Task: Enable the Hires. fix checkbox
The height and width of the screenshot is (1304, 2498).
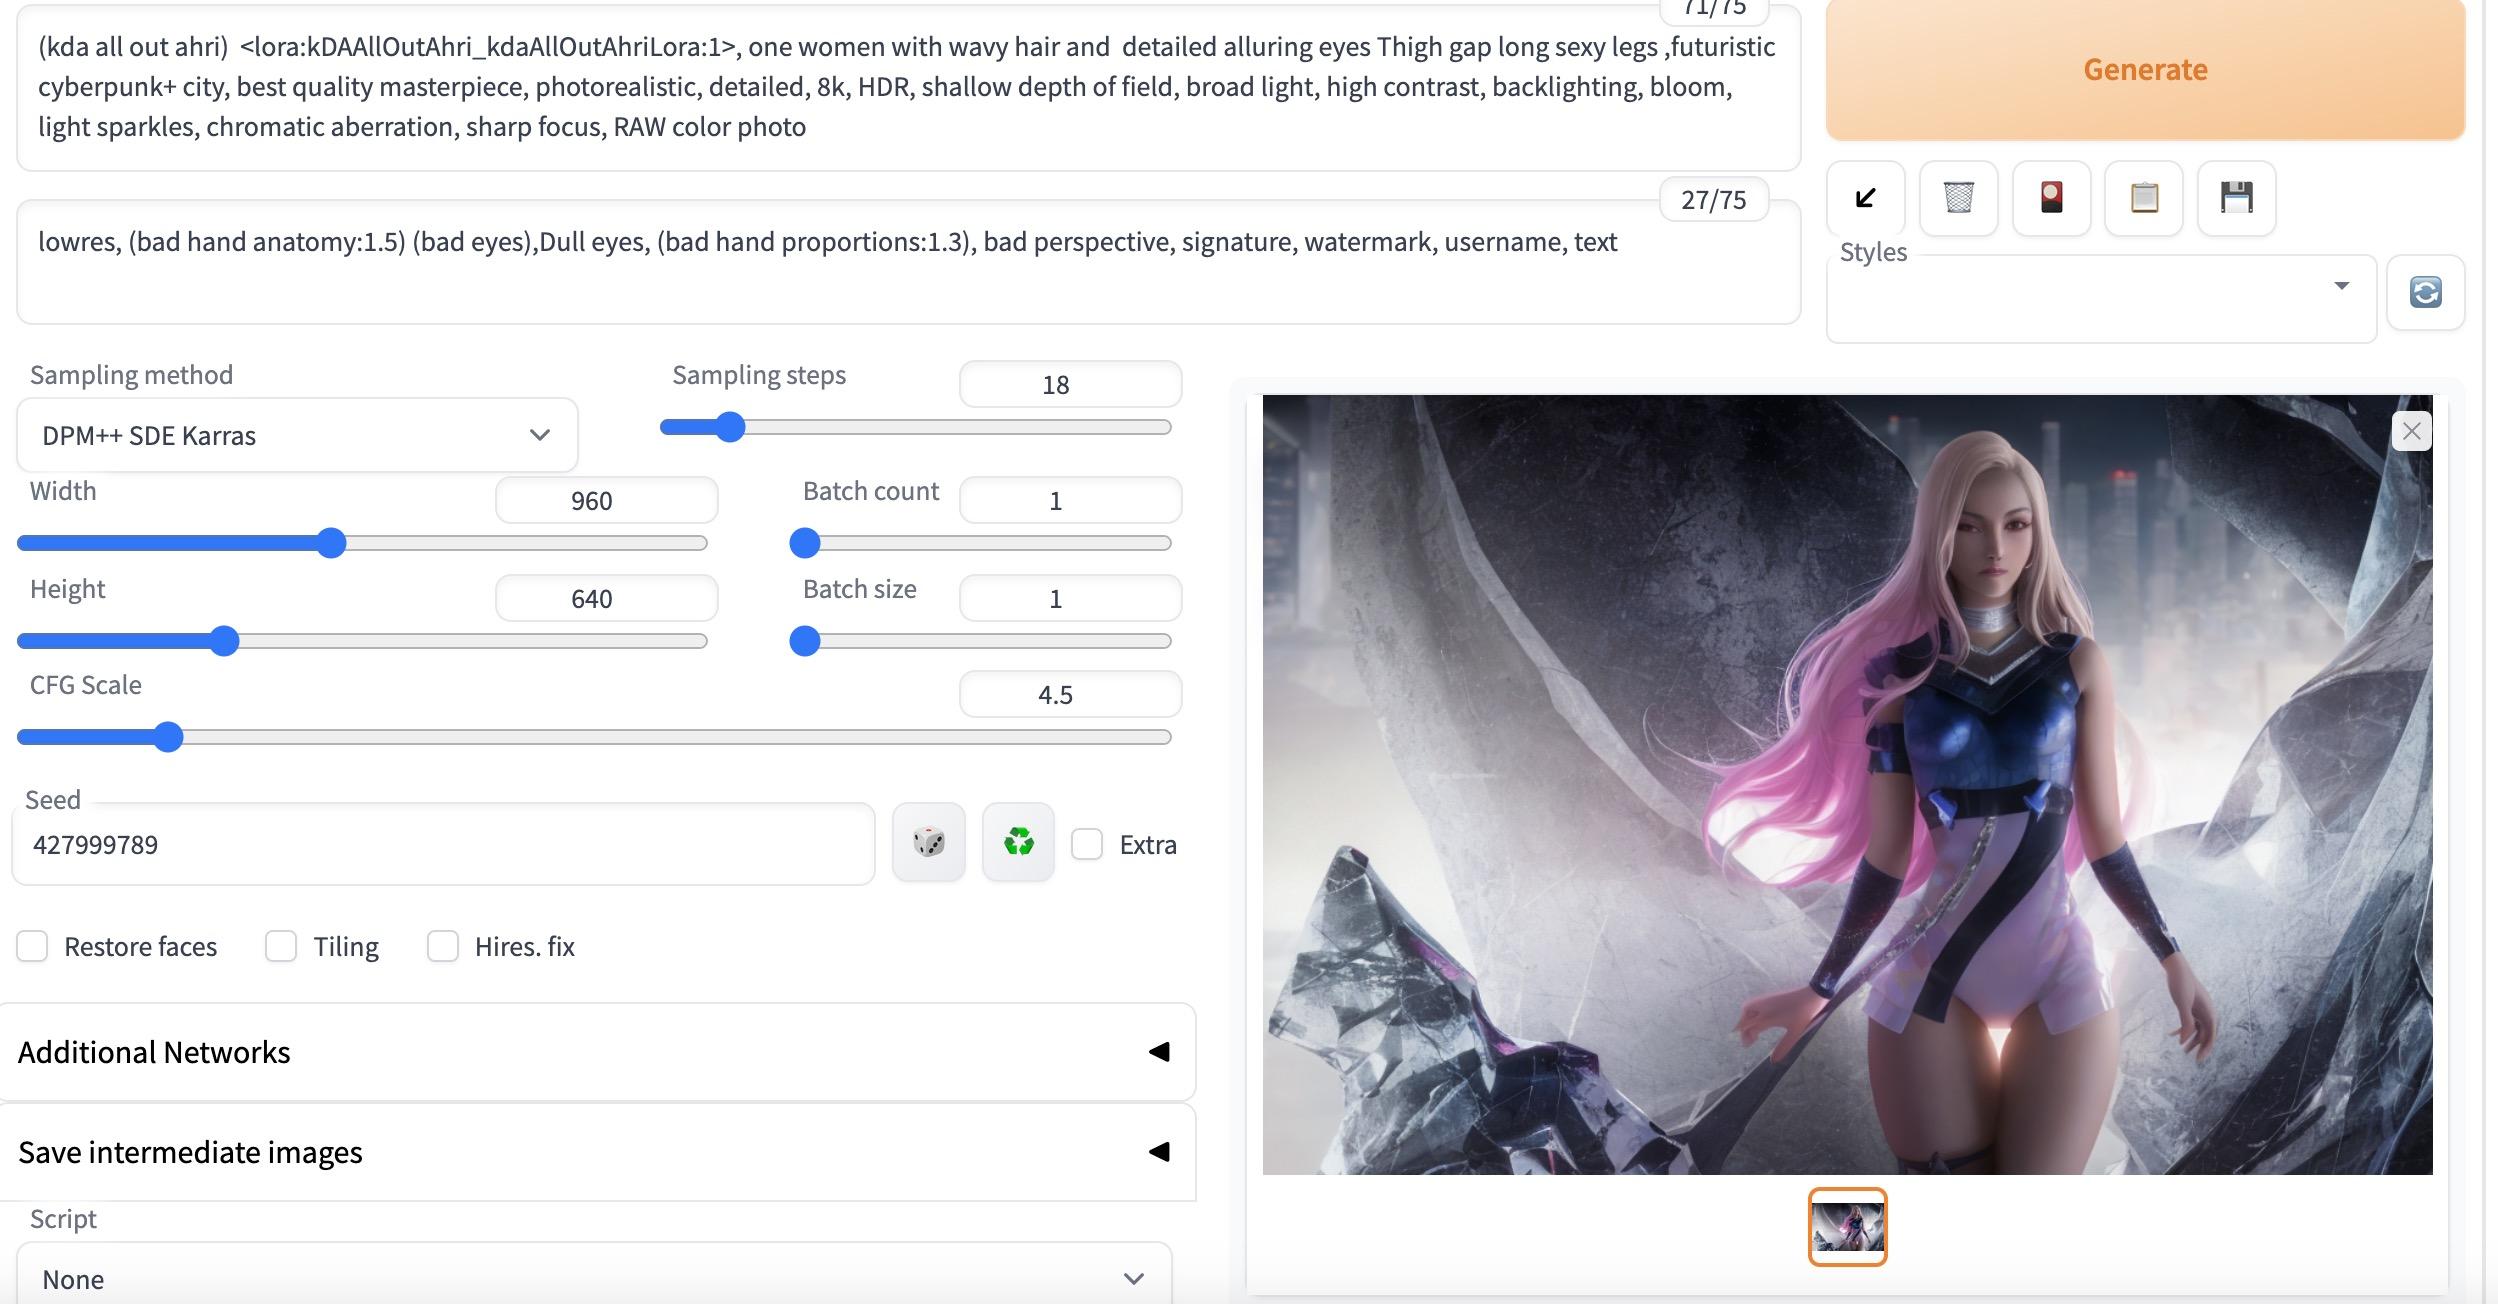Action: tap(443, 946)
